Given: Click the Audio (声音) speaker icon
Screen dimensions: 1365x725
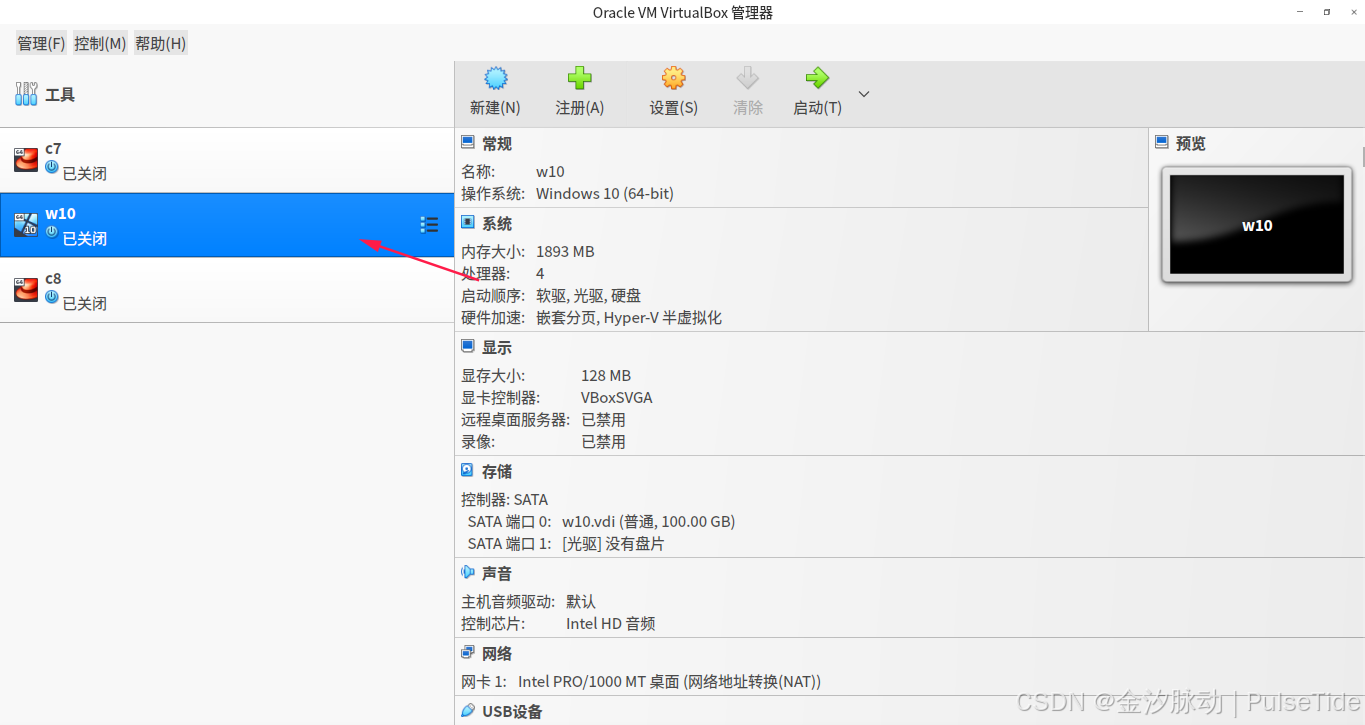Looking at the screenshot, I should point(467,572).
